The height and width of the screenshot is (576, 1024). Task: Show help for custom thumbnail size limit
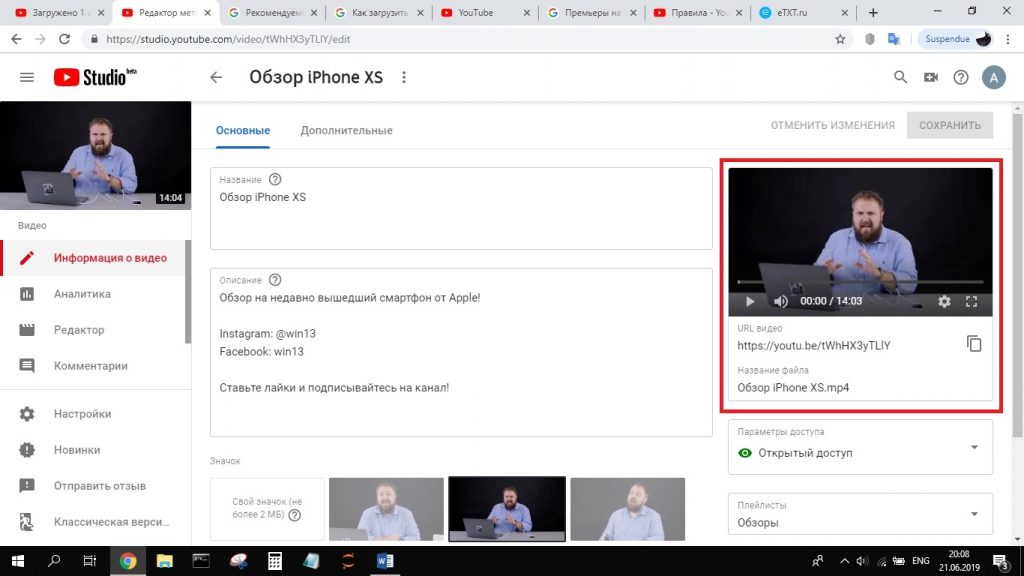pyautogui.click(x=295, y=515)
